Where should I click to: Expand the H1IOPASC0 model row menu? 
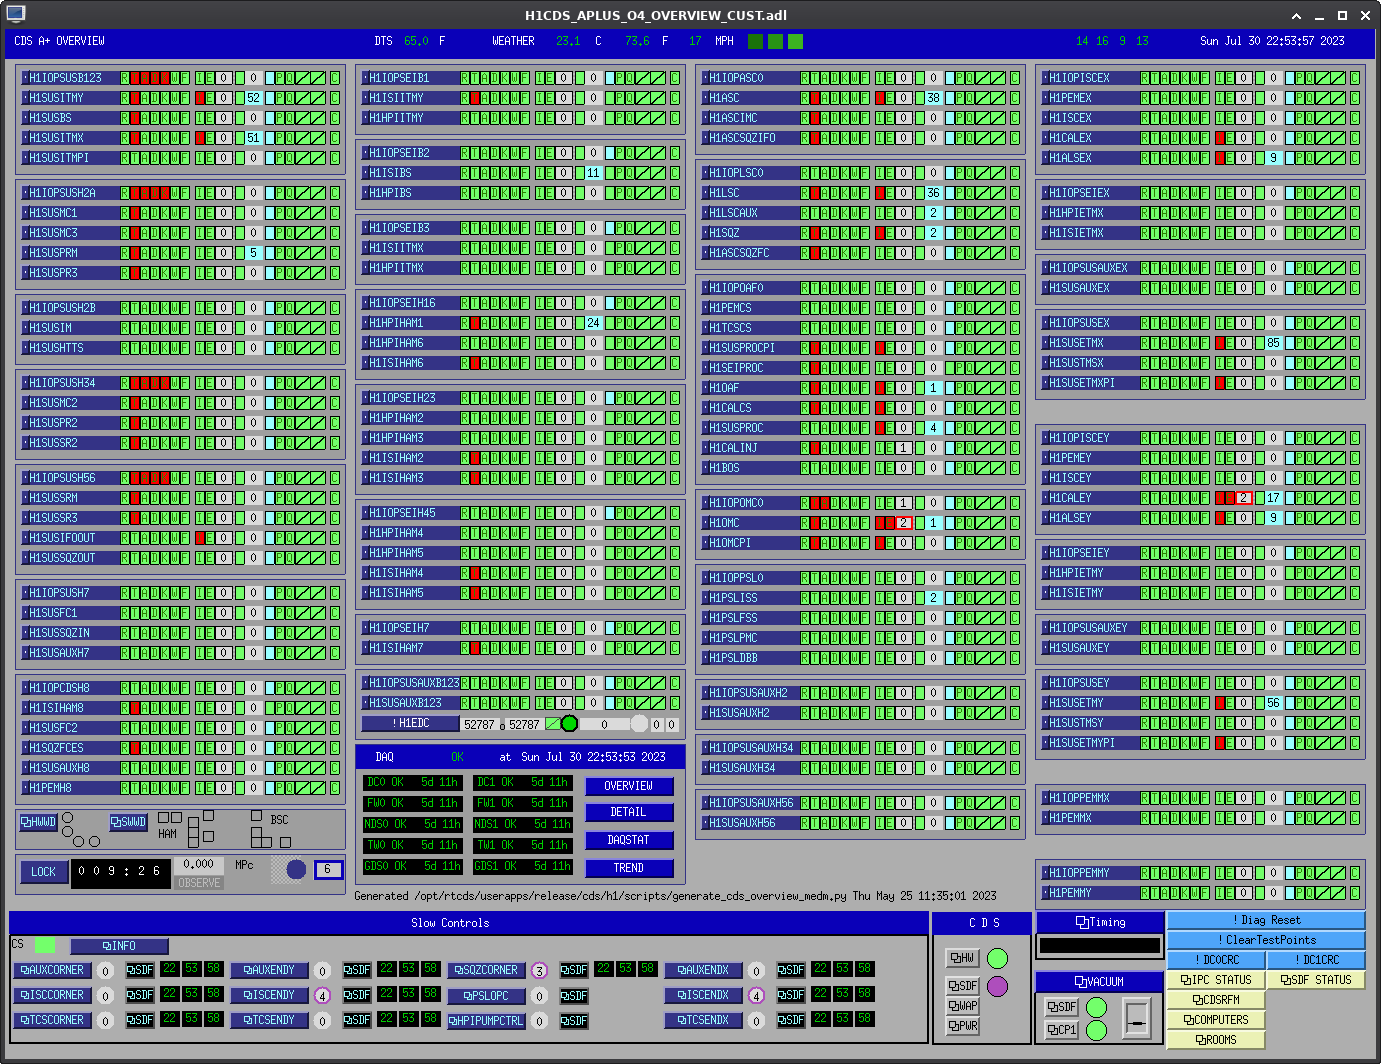[x=738, y=78]
